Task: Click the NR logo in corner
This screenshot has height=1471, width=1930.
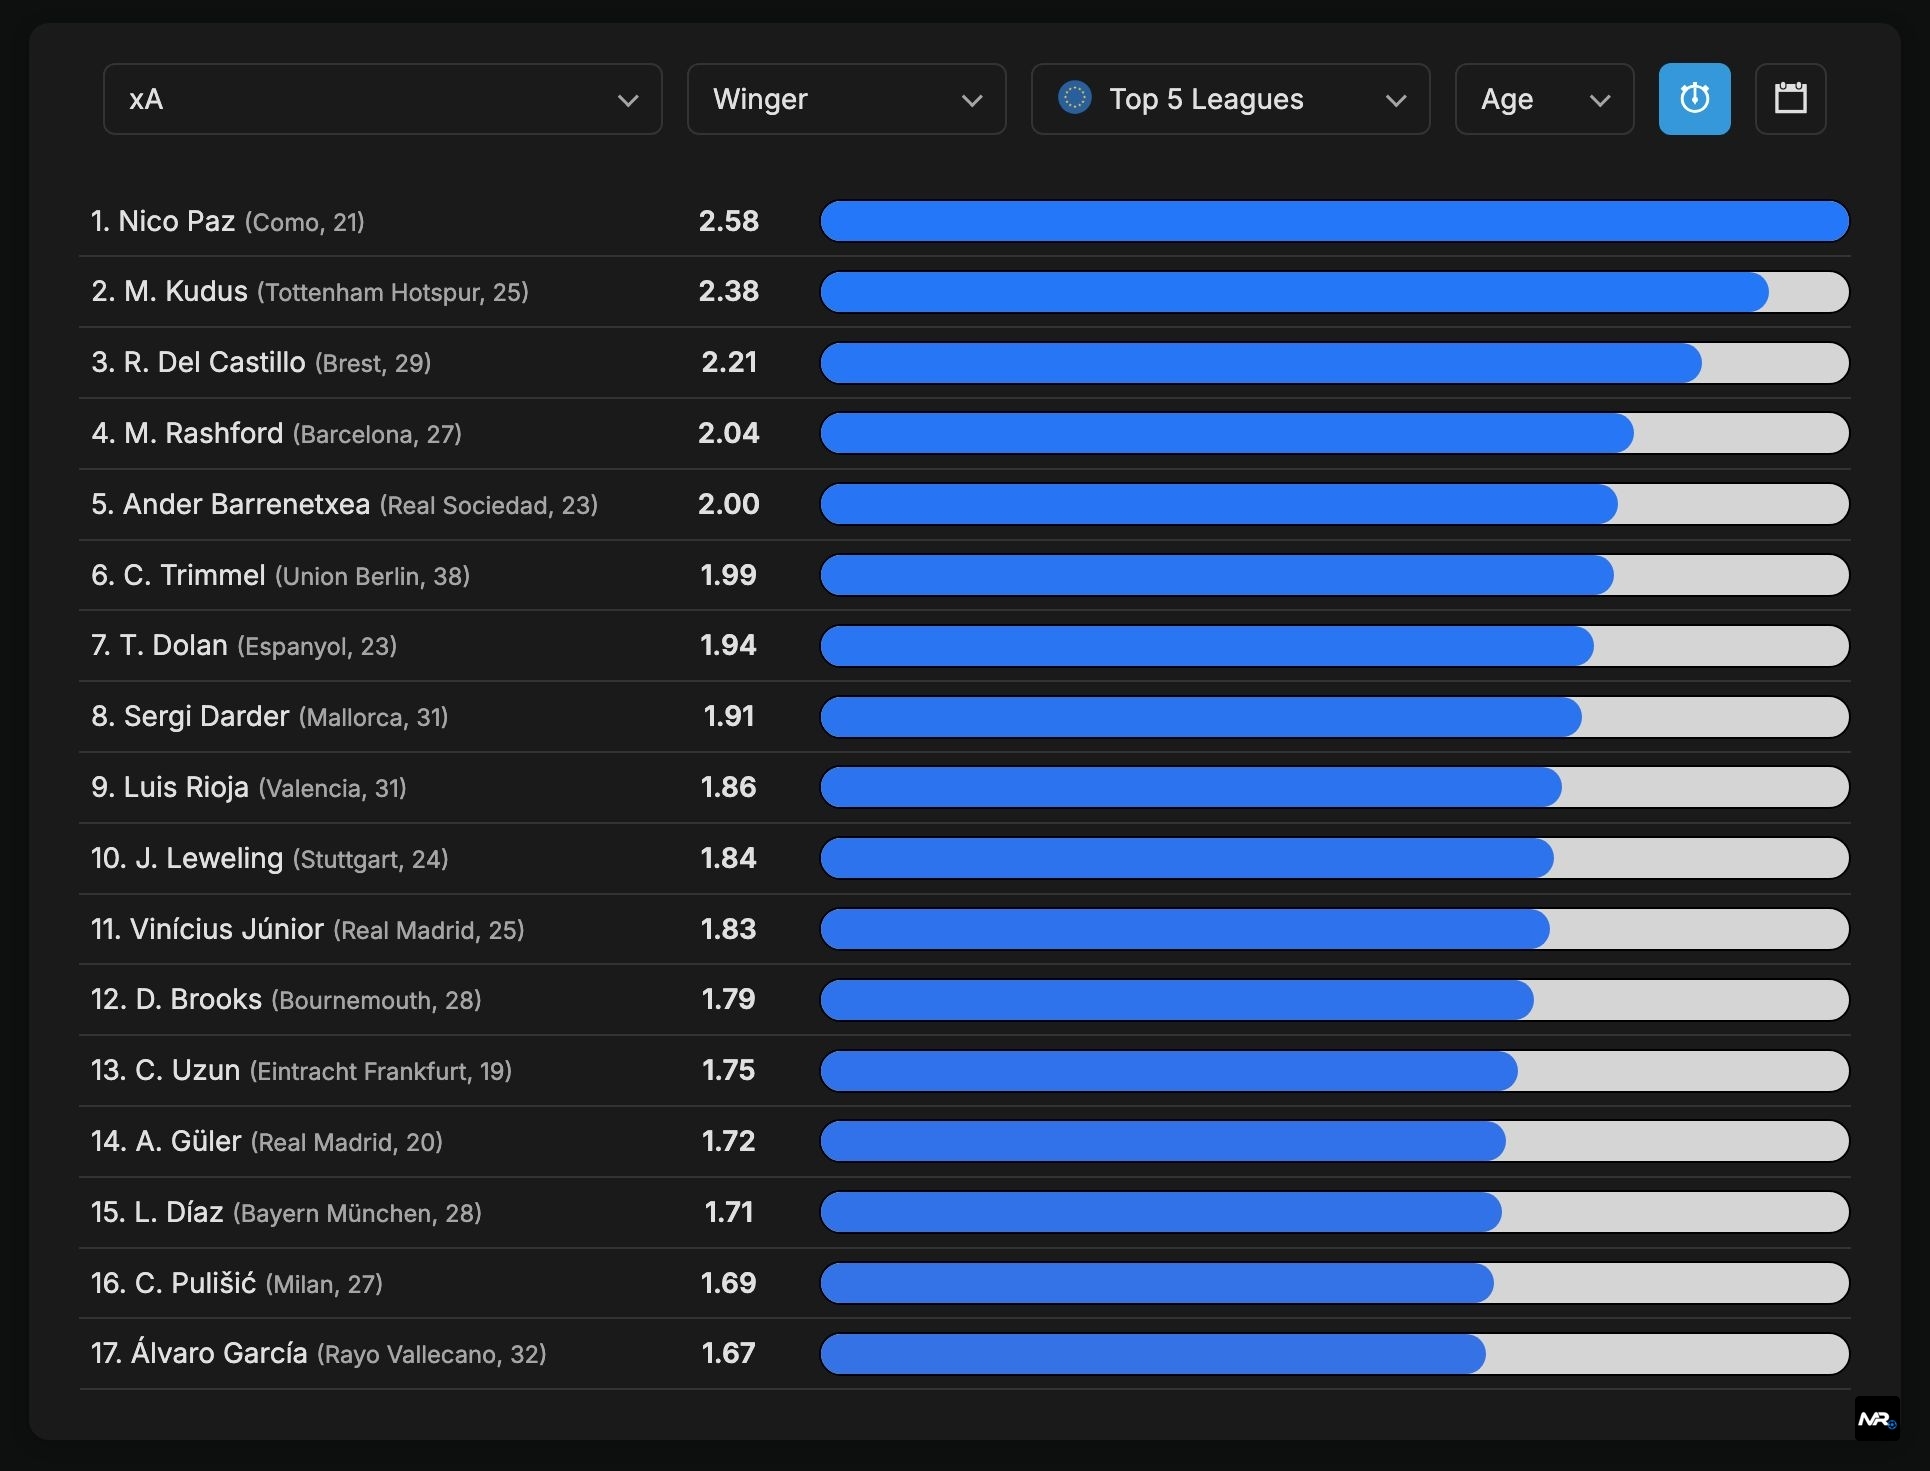Action: click(1876, 1418)
